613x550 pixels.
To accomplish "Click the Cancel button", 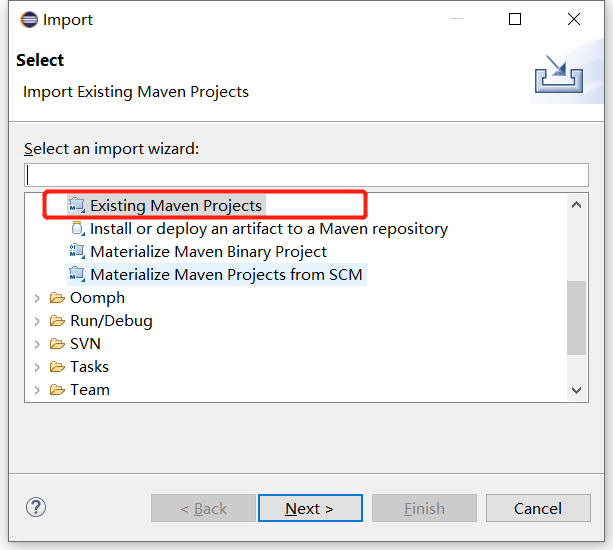I will point(538,508).
